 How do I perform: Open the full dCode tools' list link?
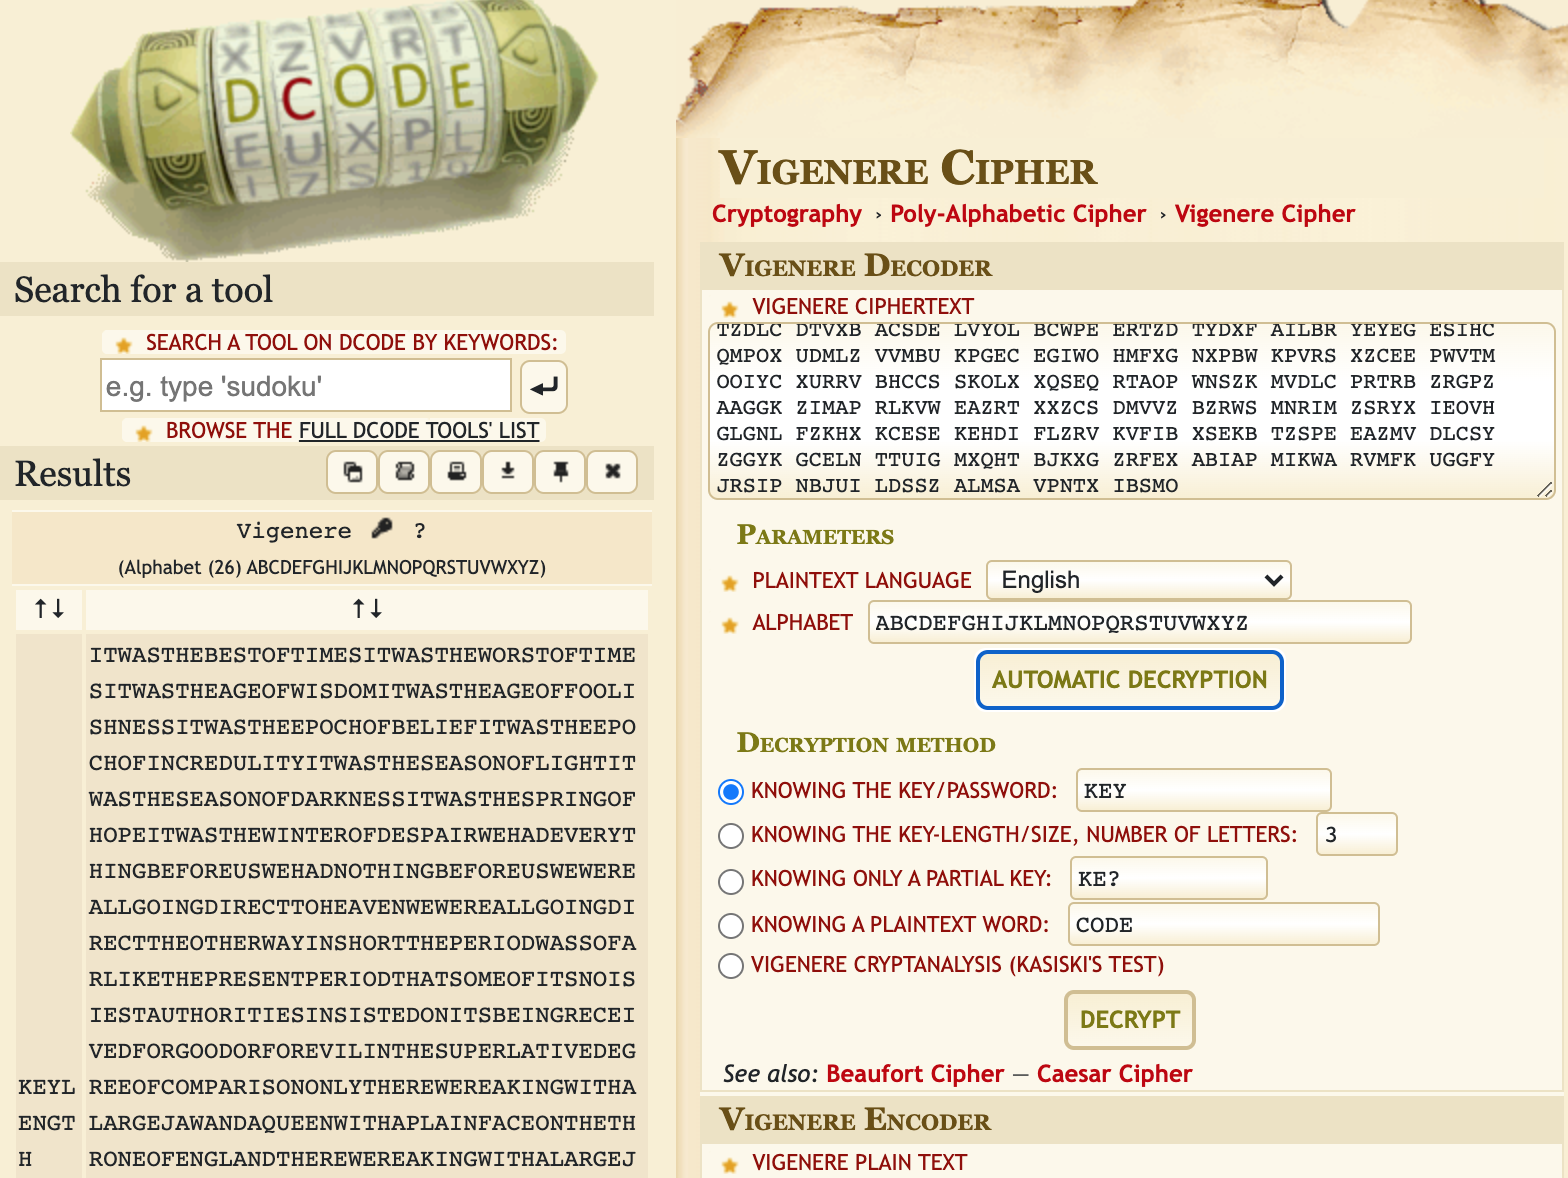click(x=419, y=431)
